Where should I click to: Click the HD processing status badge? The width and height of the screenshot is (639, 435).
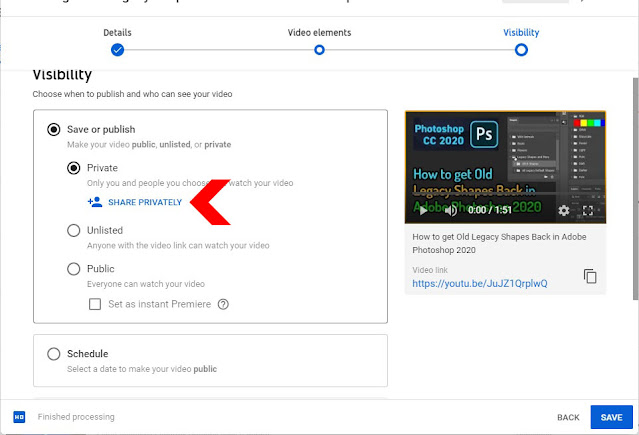pyautogui.click(x=19, y=417)
